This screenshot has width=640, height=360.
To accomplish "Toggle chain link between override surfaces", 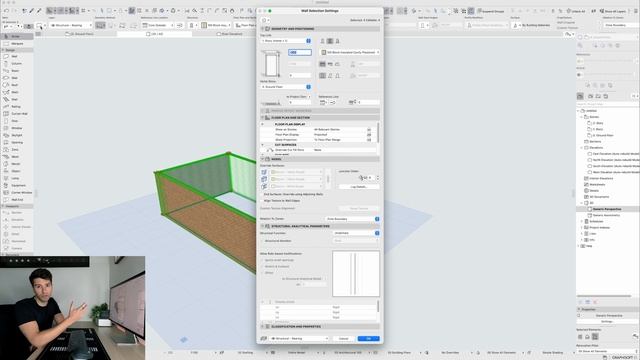I will (328, 179).
